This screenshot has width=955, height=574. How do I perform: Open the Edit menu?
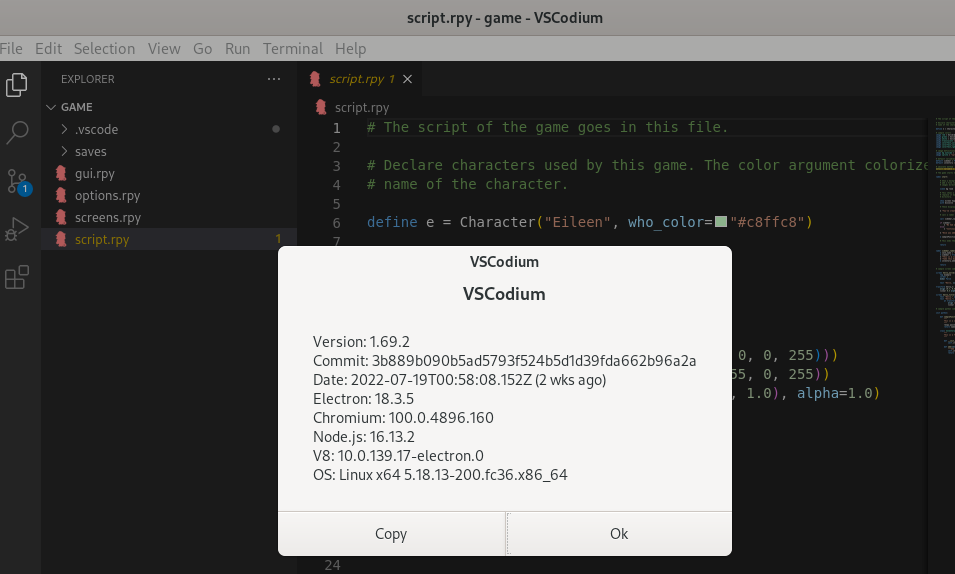coord(48,49)
